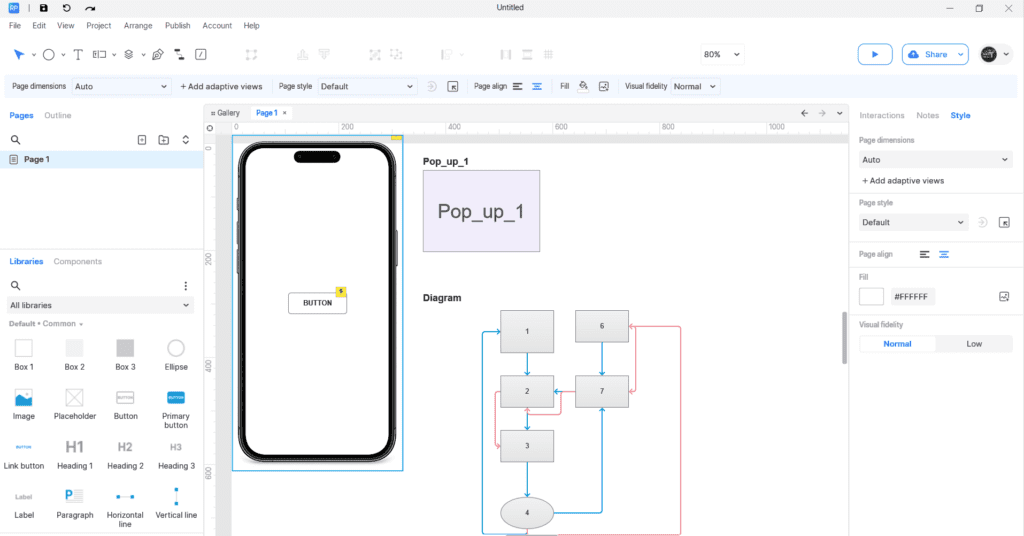1024x536 pixels.
Task: Set Visual fidelity to Normal in Style panel
Action: tap(897, 344)
